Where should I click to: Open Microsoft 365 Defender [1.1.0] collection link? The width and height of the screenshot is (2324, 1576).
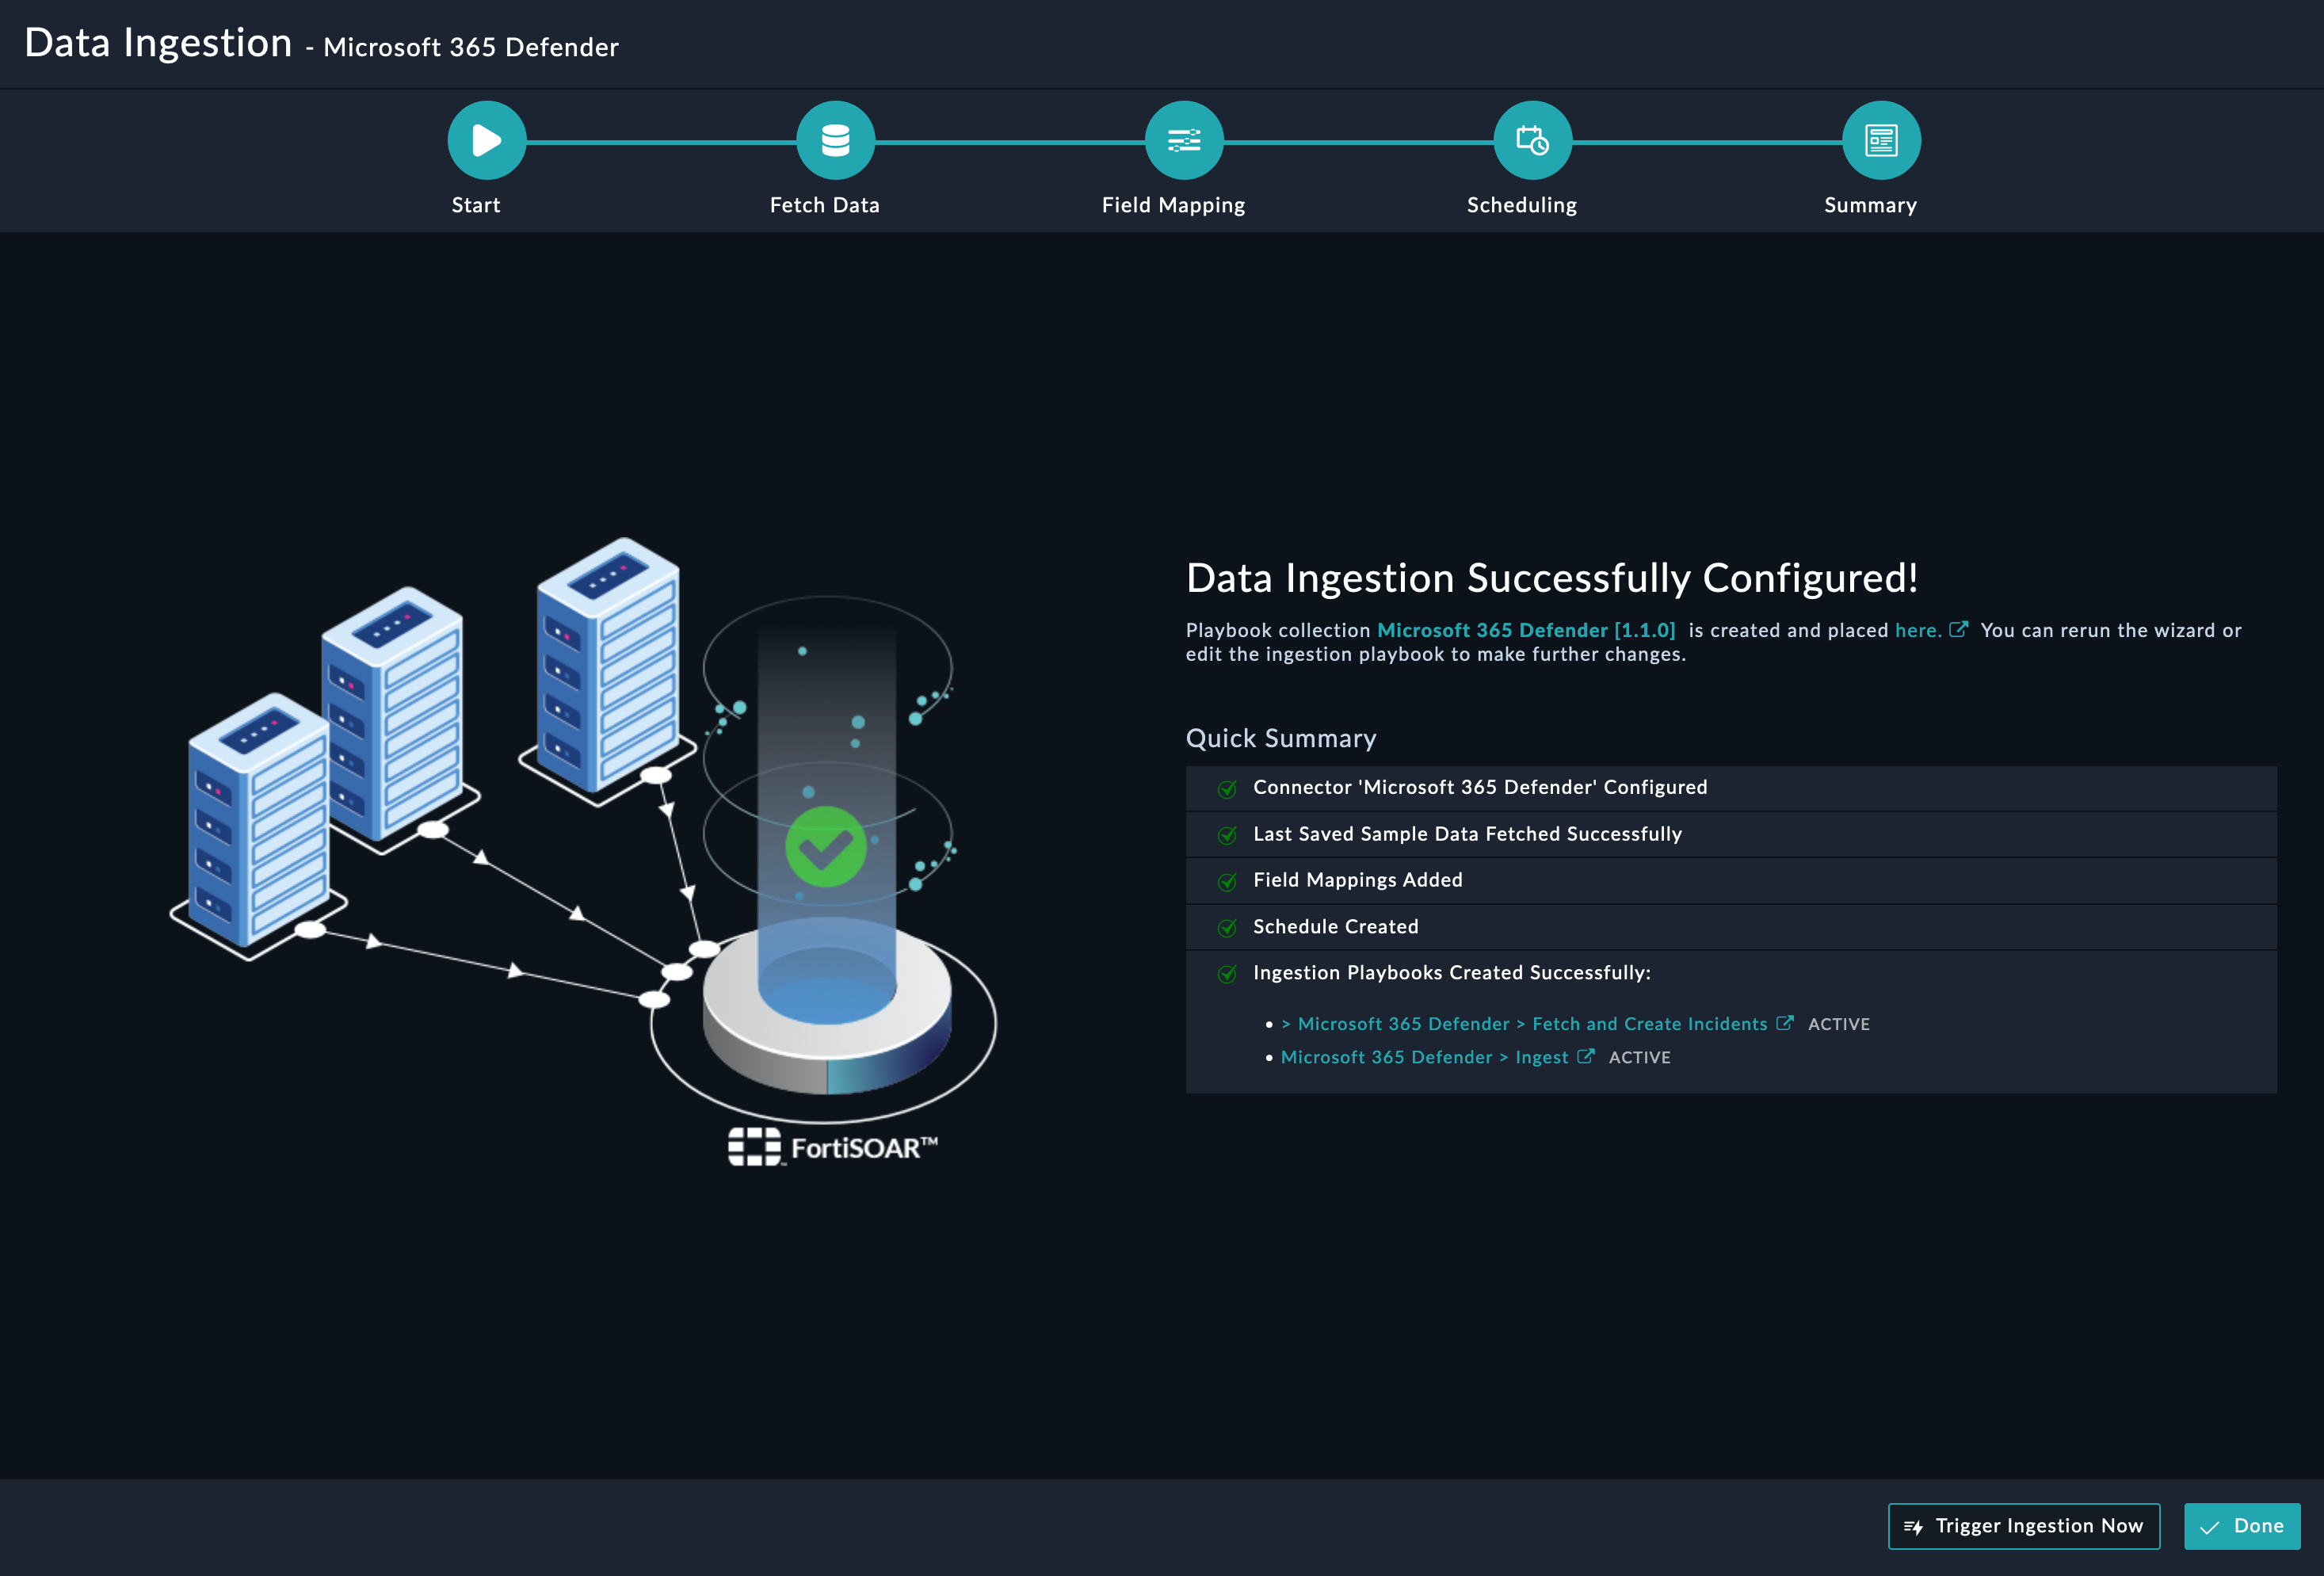pyautogui.click(x=1526, y=630)
